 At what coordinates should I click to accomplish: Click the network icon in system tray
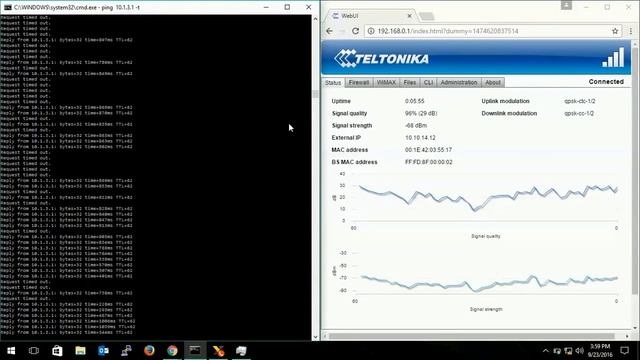pyautogui.click(x=568, y=351)
